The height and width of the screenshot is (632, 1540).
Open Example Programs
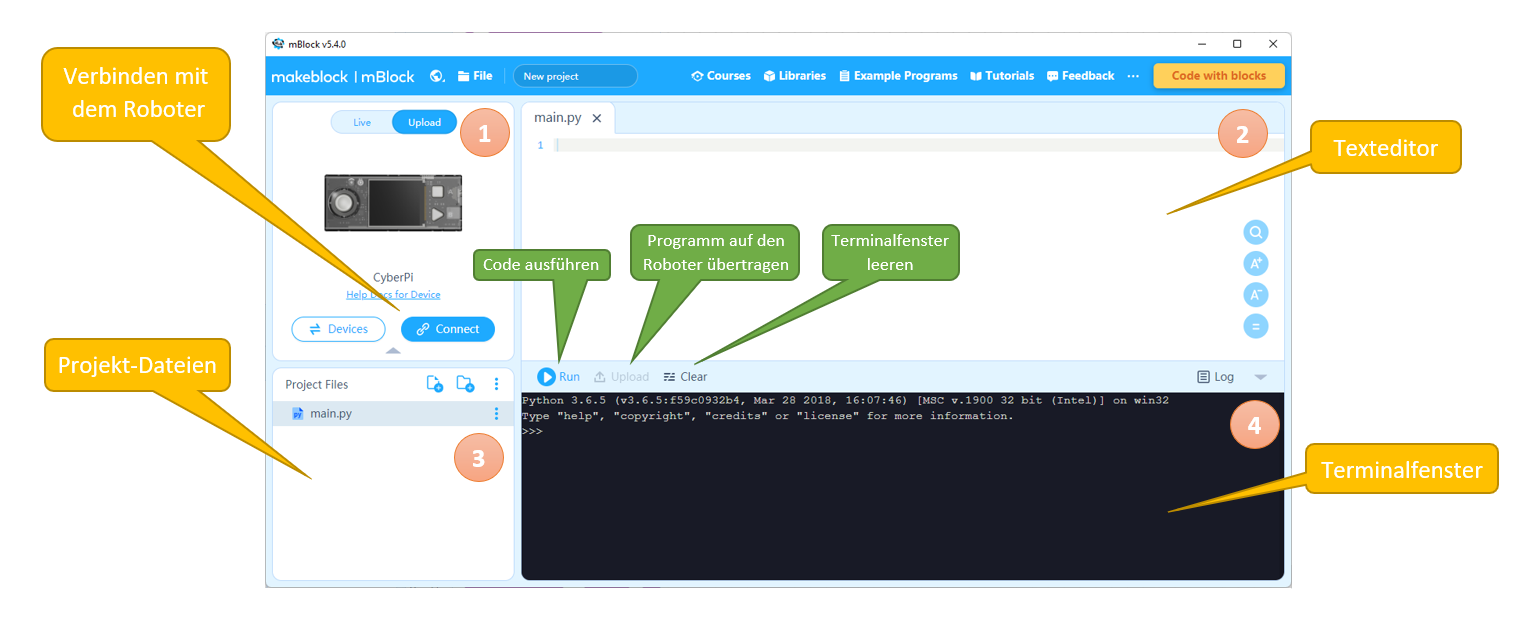(898, 76)
